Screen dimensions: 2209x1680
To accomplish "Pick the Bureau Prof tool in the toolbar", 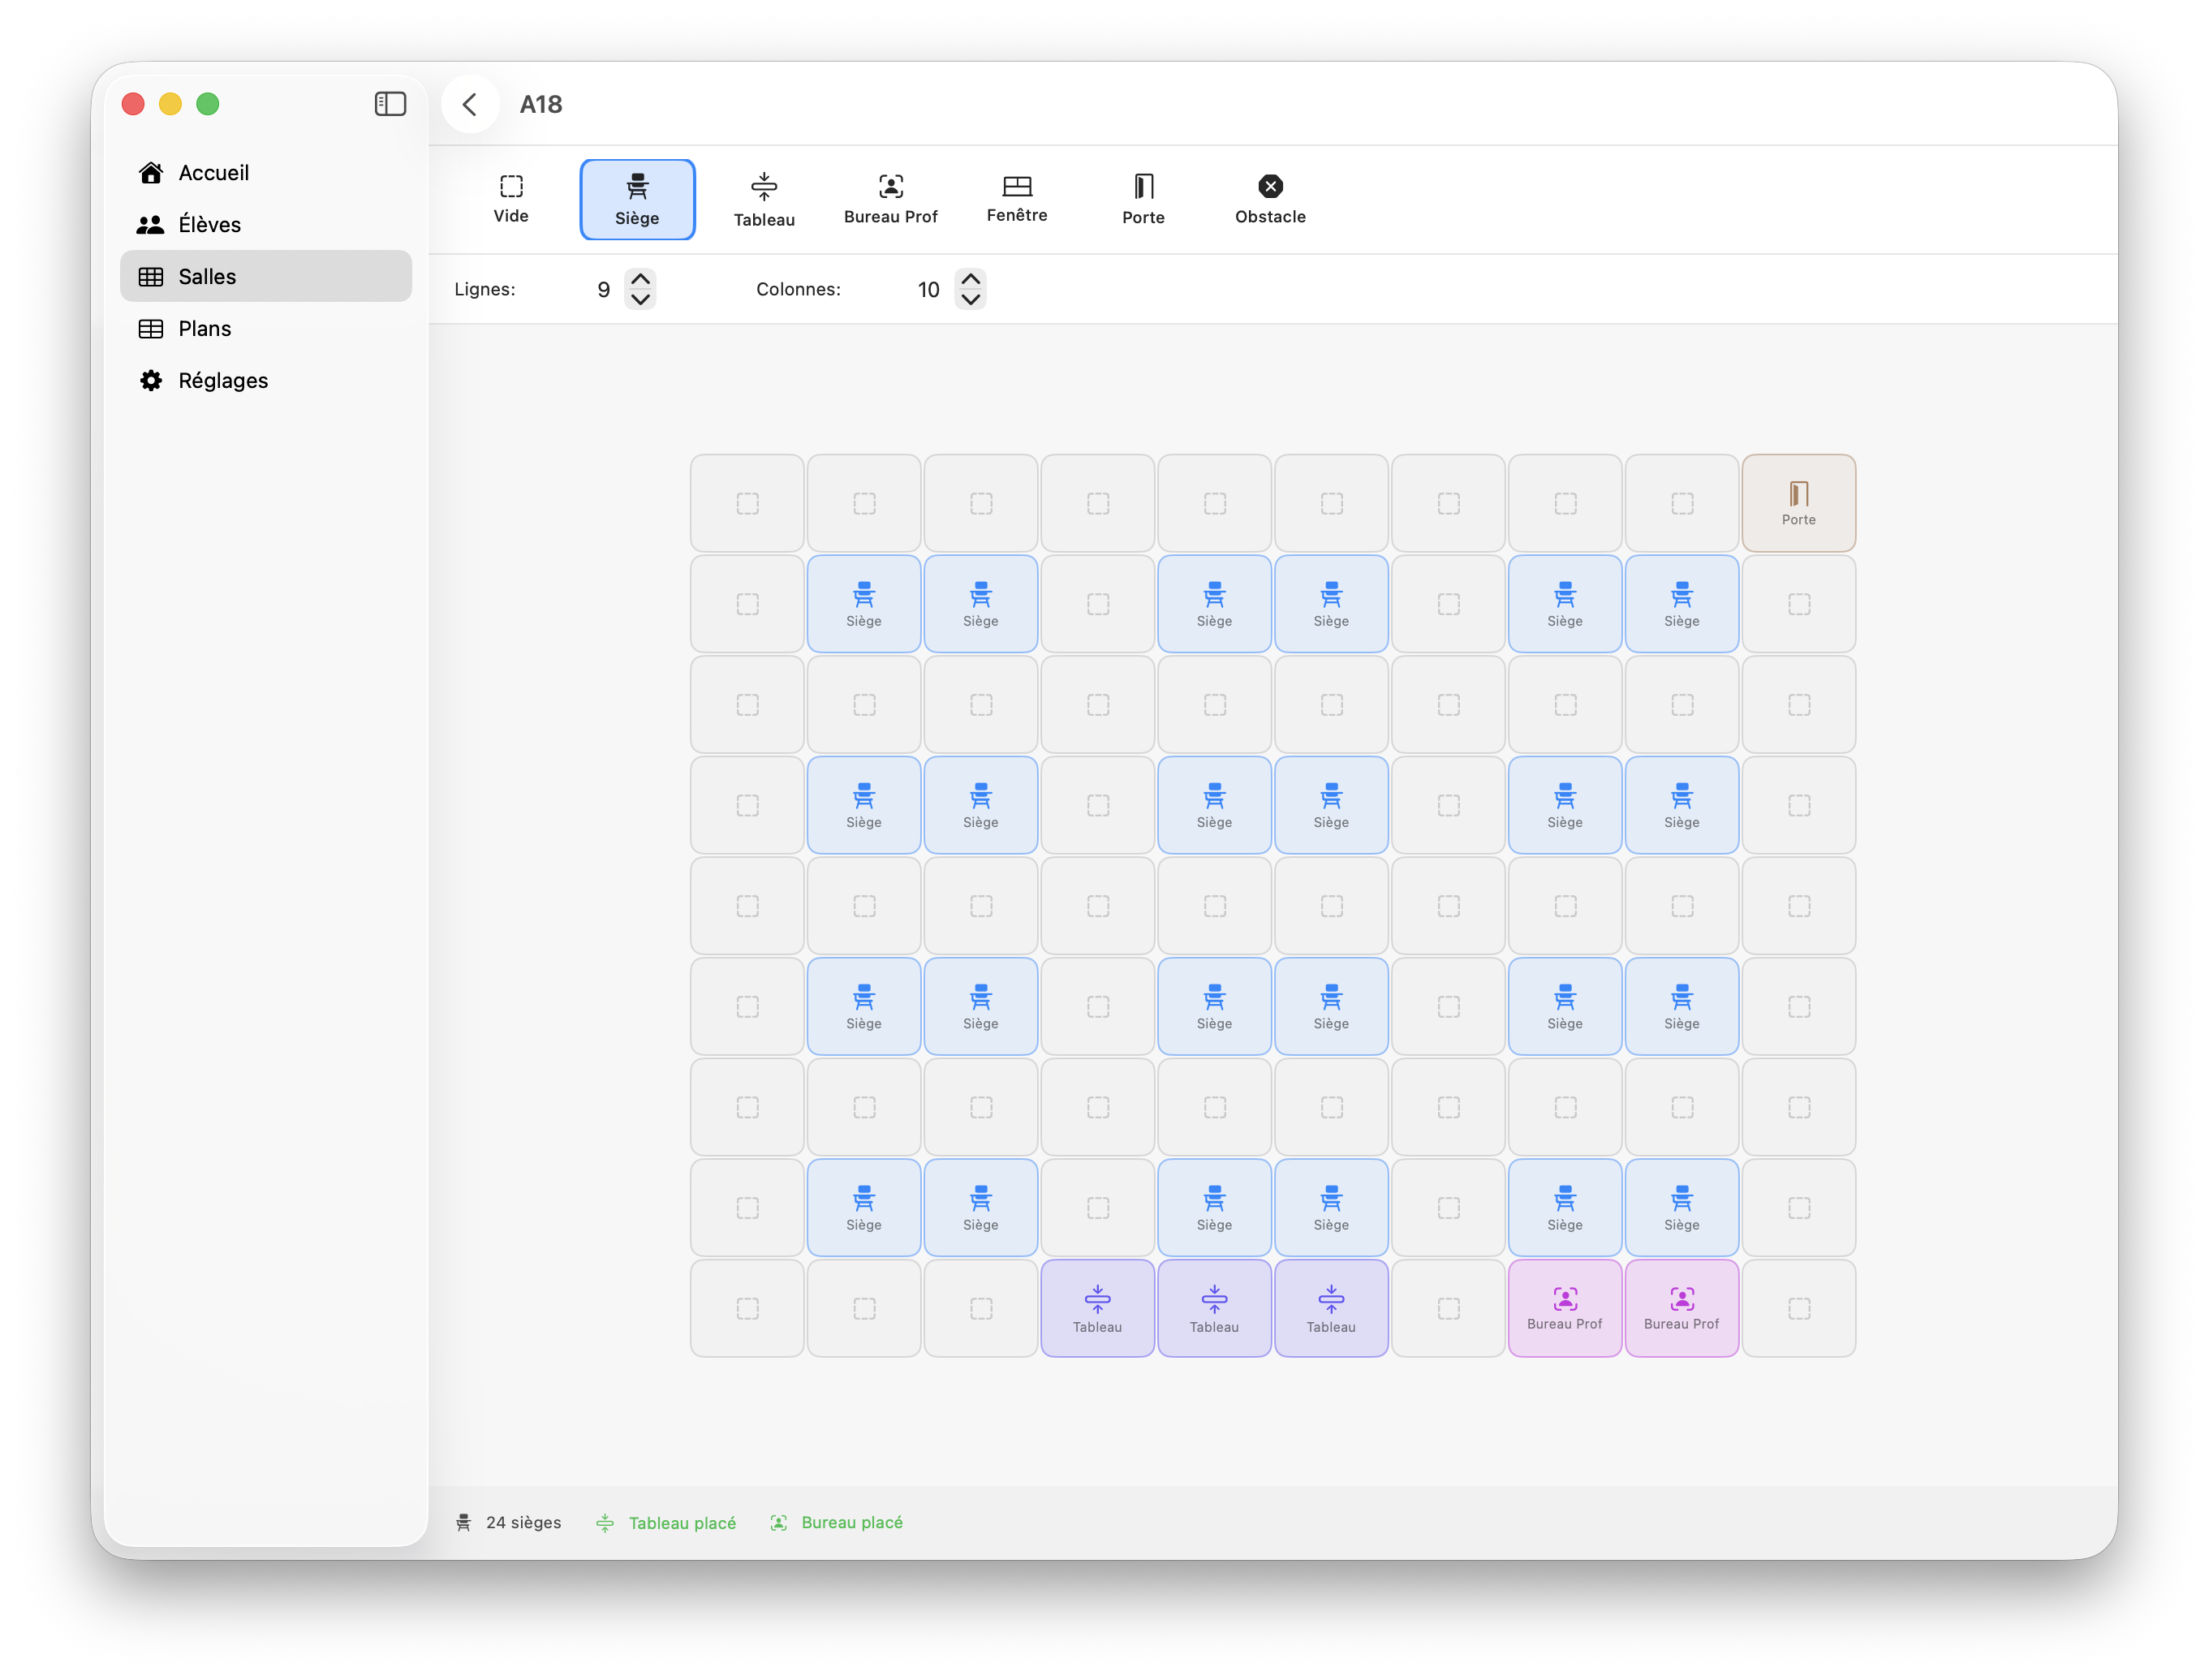I will click(x=890, y=199).
